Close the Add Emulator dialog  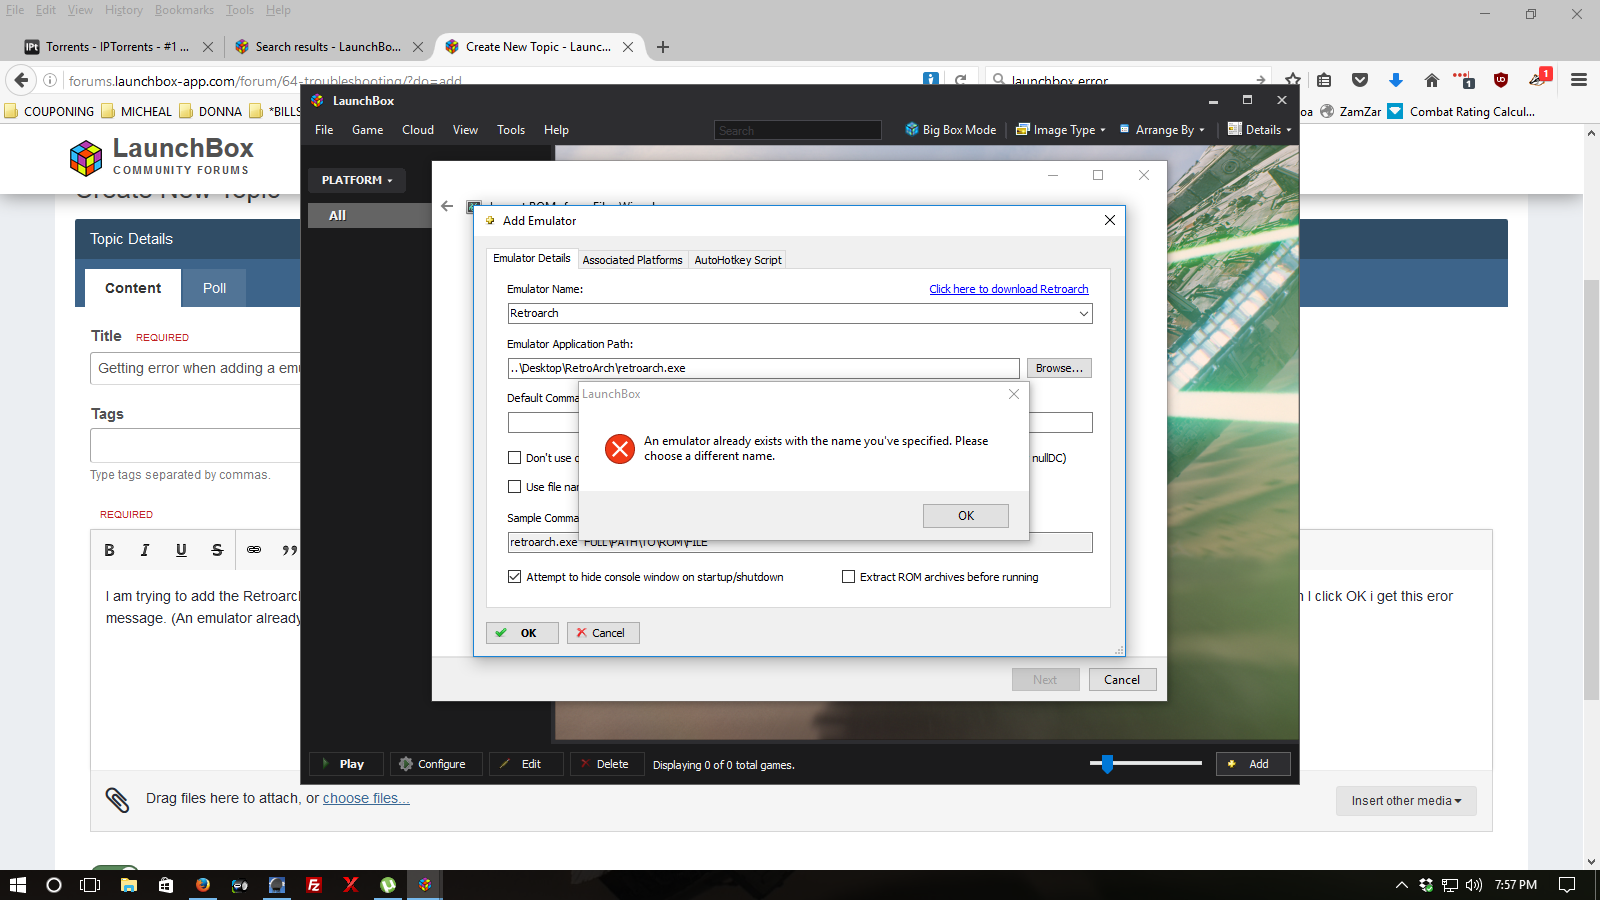click(x=1109, y=221)
